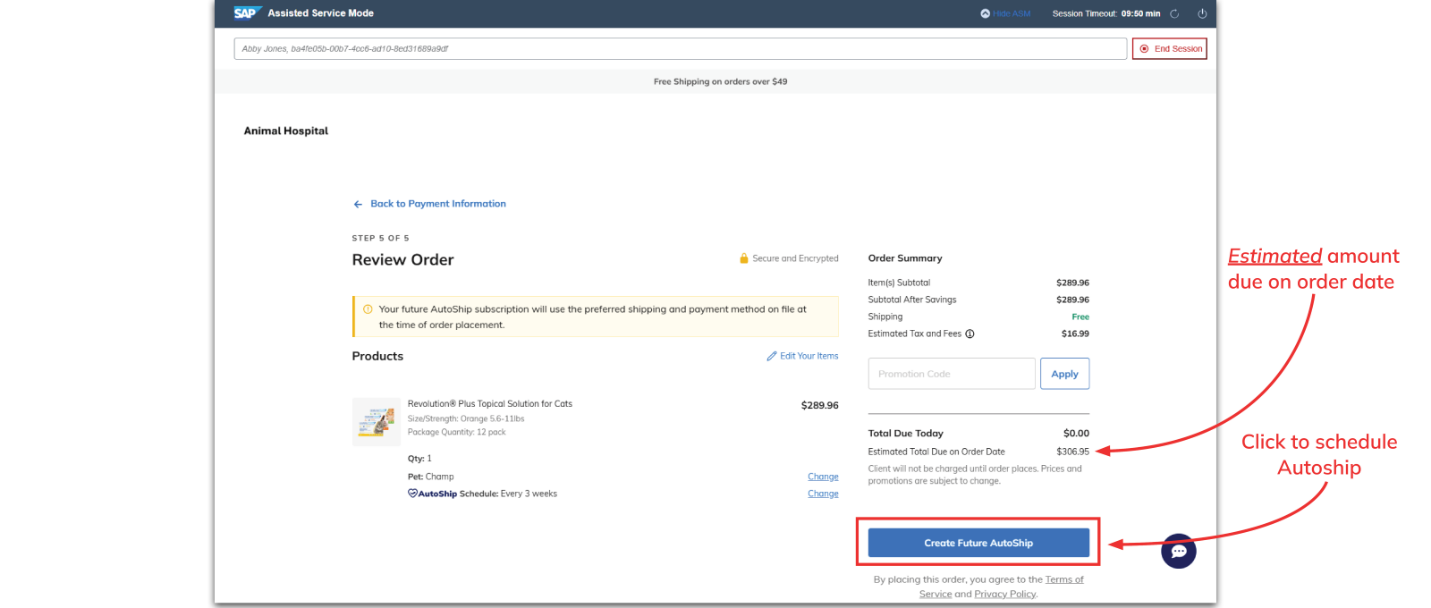Click the Estimated Tax and Fees $16.99 amount
This screenshot has width=1431, height=608.
pos(1075,334)
